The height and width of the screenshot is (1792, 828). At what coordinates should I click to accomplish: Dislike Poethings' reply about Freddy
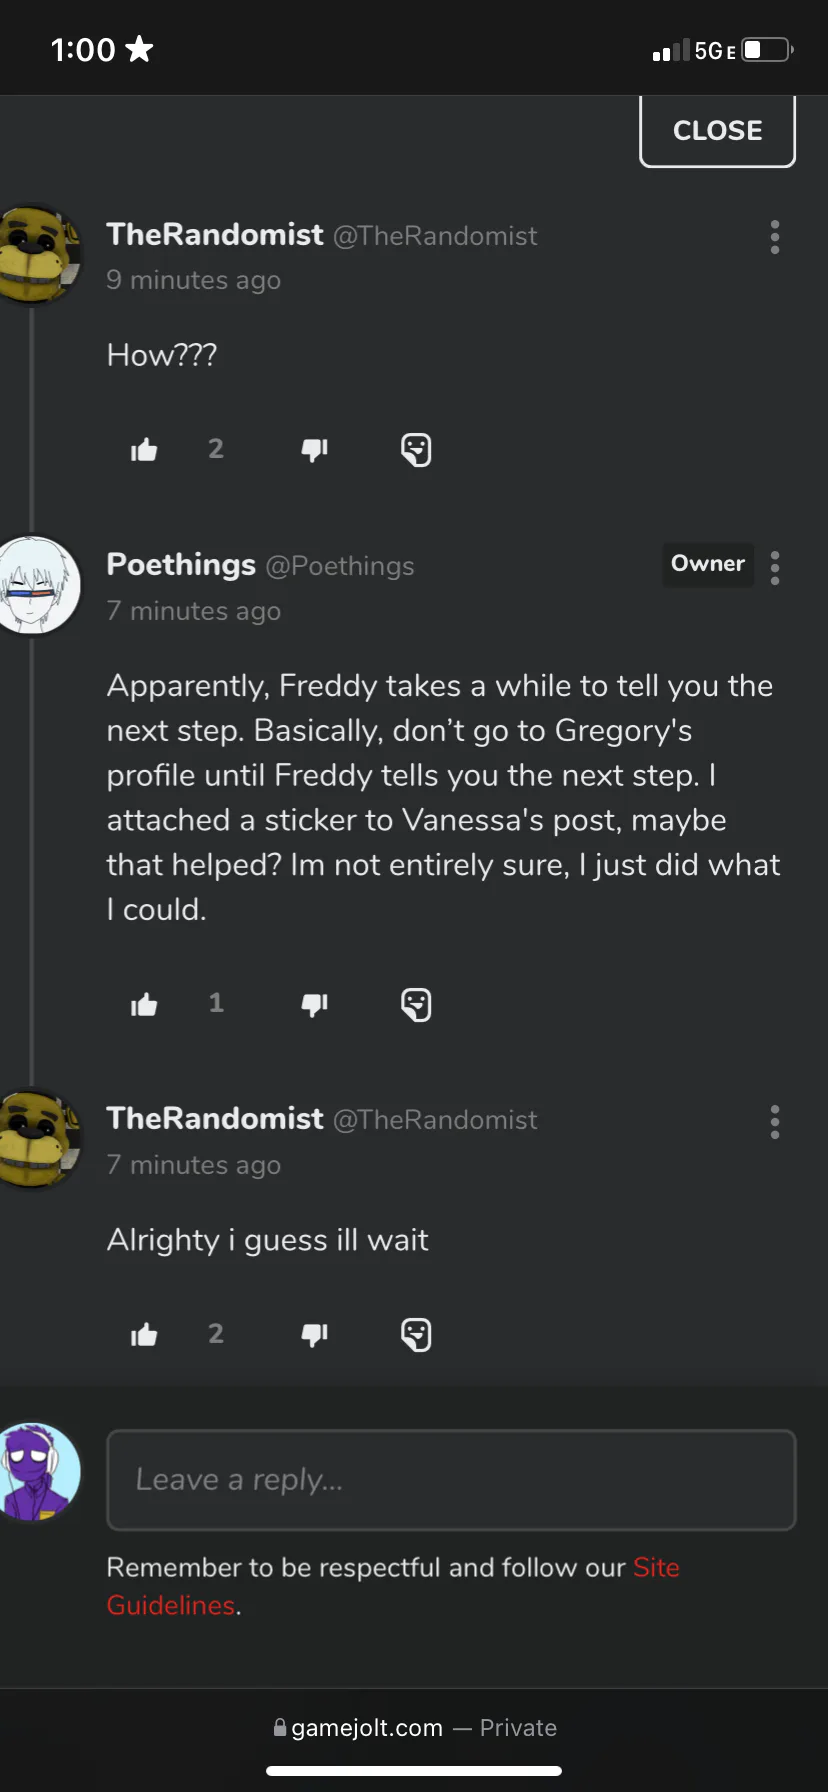click(315, 1004)
